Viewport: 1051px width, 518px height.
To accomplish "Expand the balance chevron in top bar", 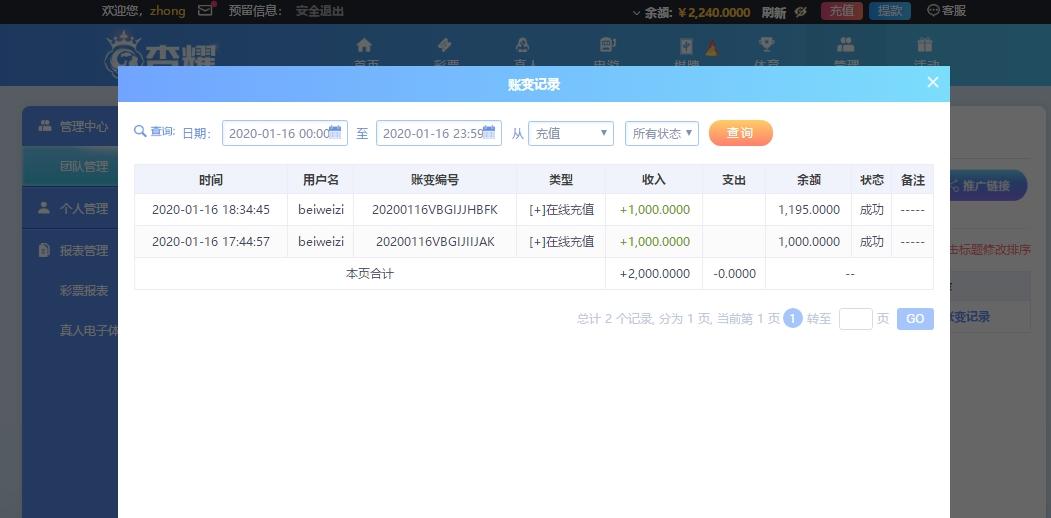I will click(x=637, y=12).
